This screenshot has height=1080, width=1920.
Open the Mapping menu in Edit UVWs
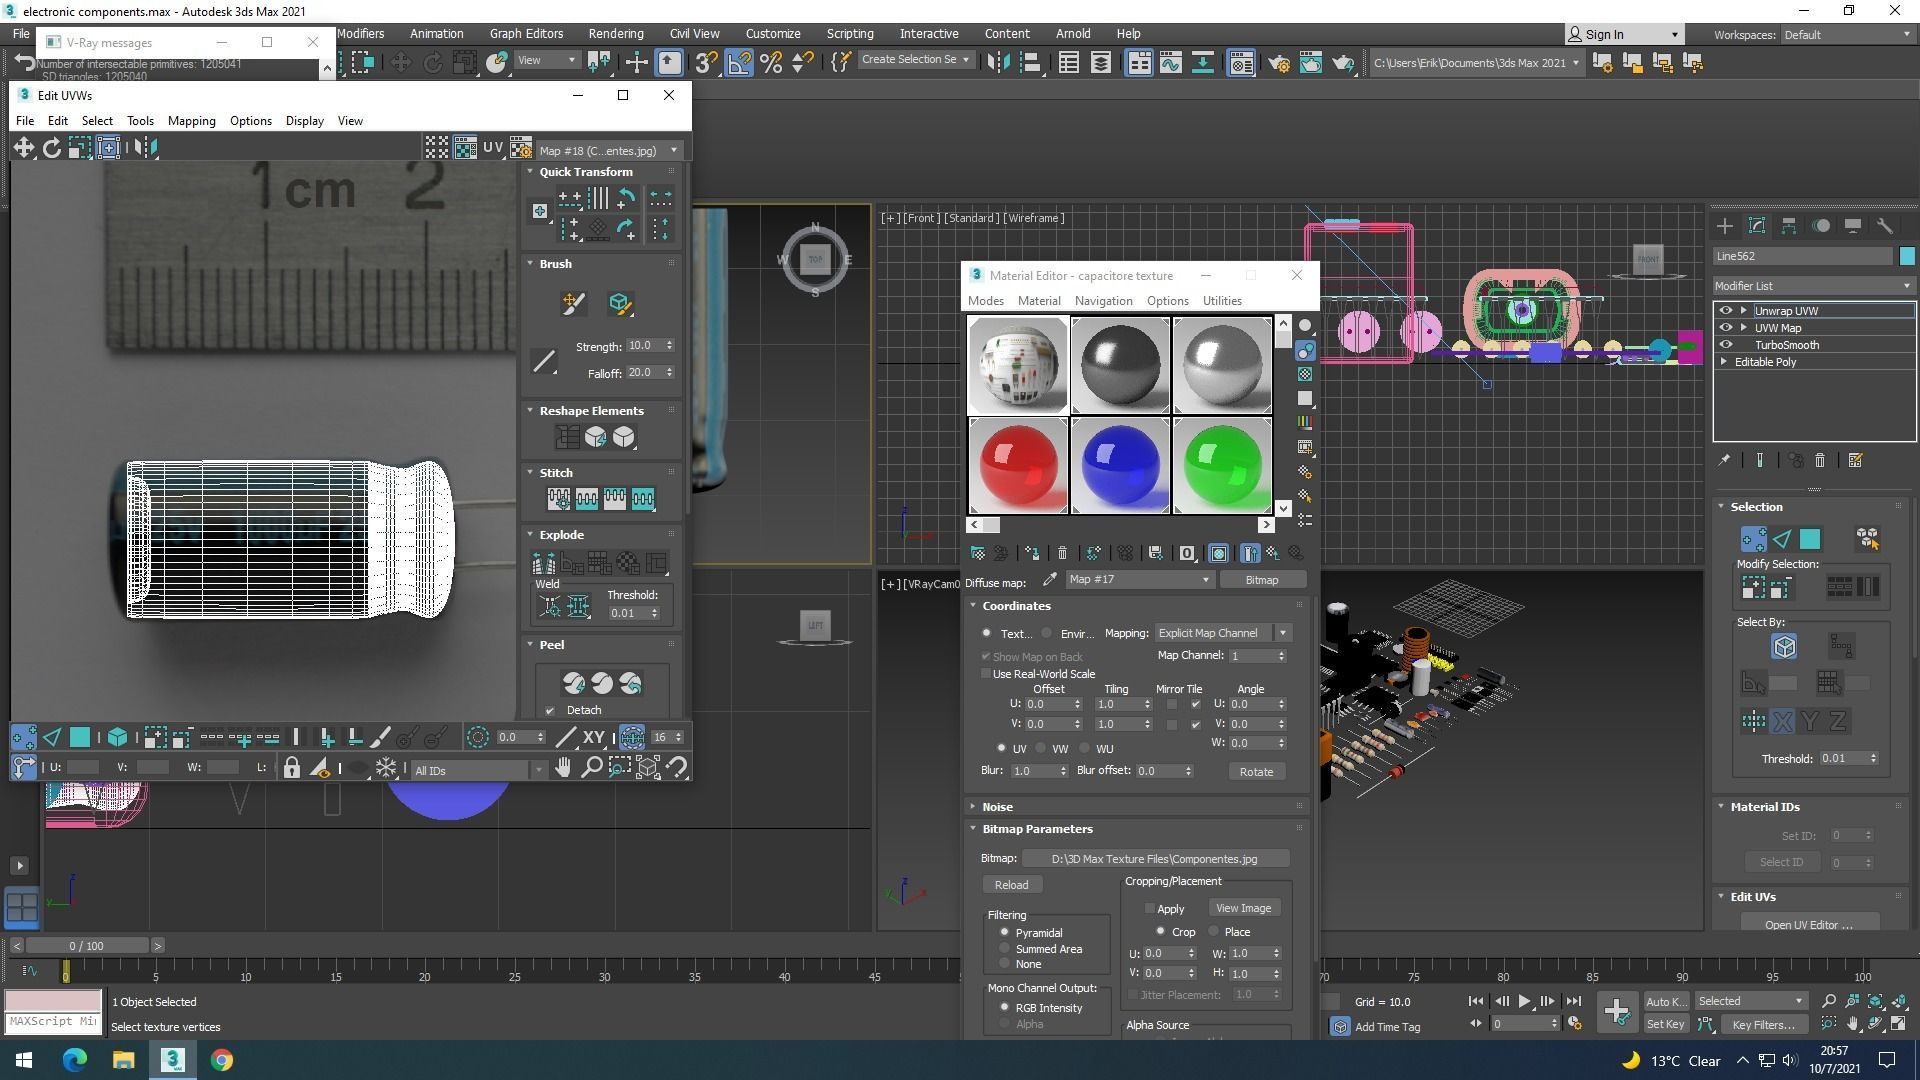191,121
